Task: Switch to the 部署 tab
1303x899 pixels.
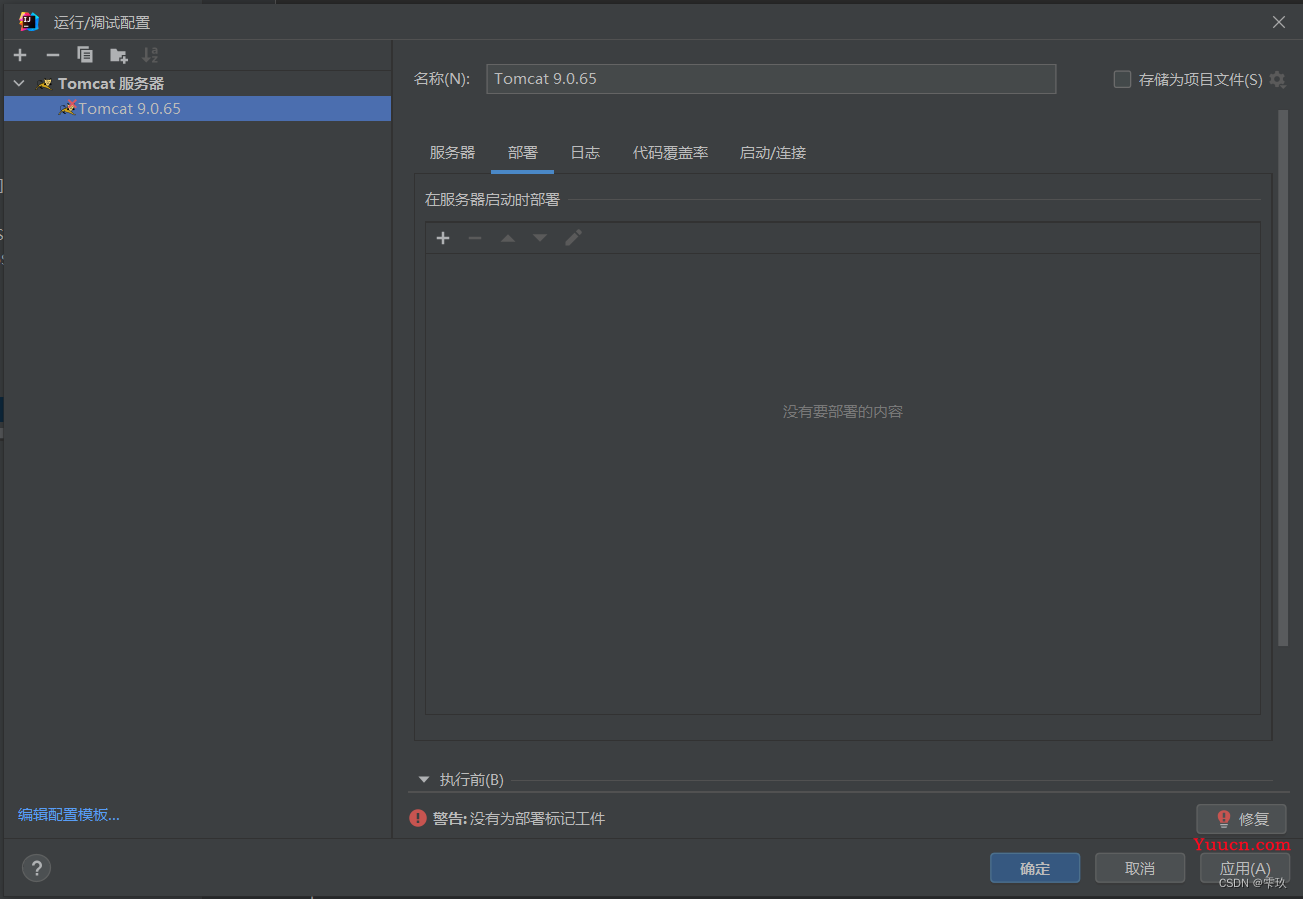Action: (x=522, y=153)
